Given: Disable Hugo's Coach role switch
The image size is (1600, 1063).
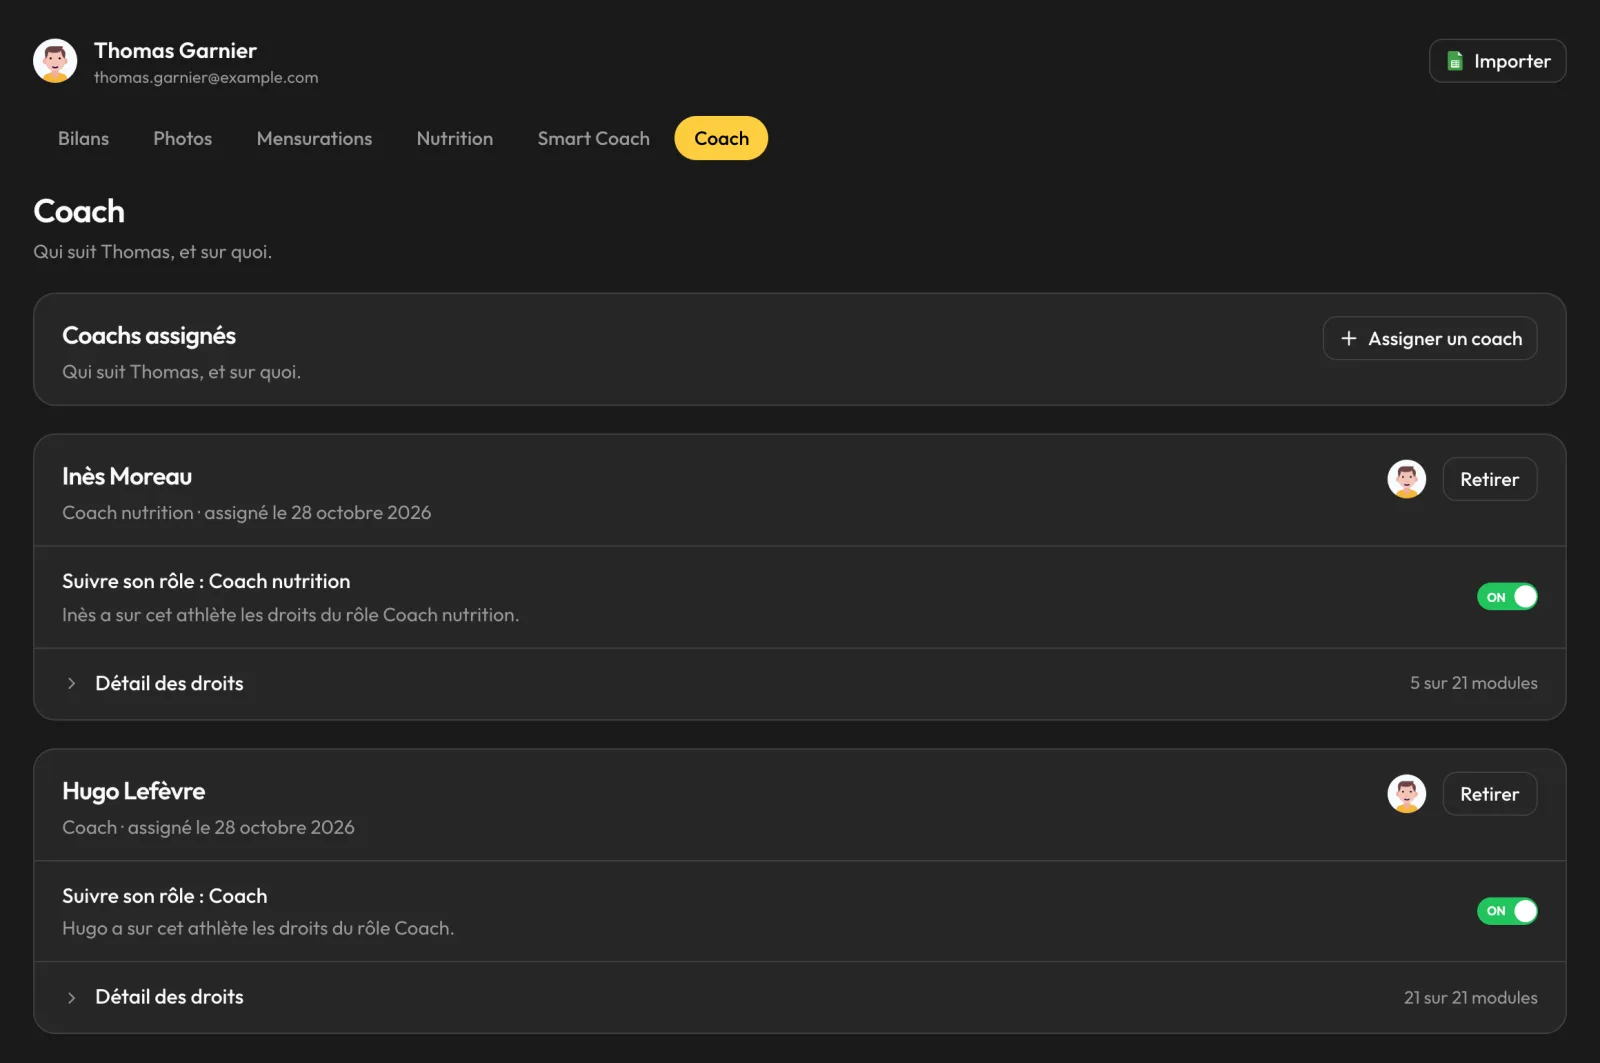Looking at the screenshot, I should coord(1507,911).
